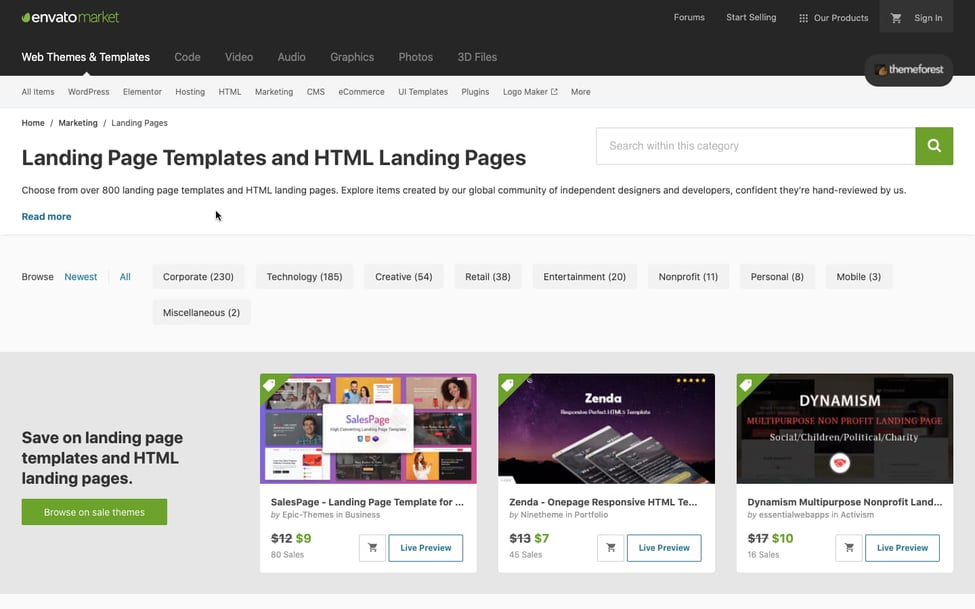The width and height of the screenshot is (975, 609).
Task: Click the Search within this category field
Action: click(x=755, y=146)
